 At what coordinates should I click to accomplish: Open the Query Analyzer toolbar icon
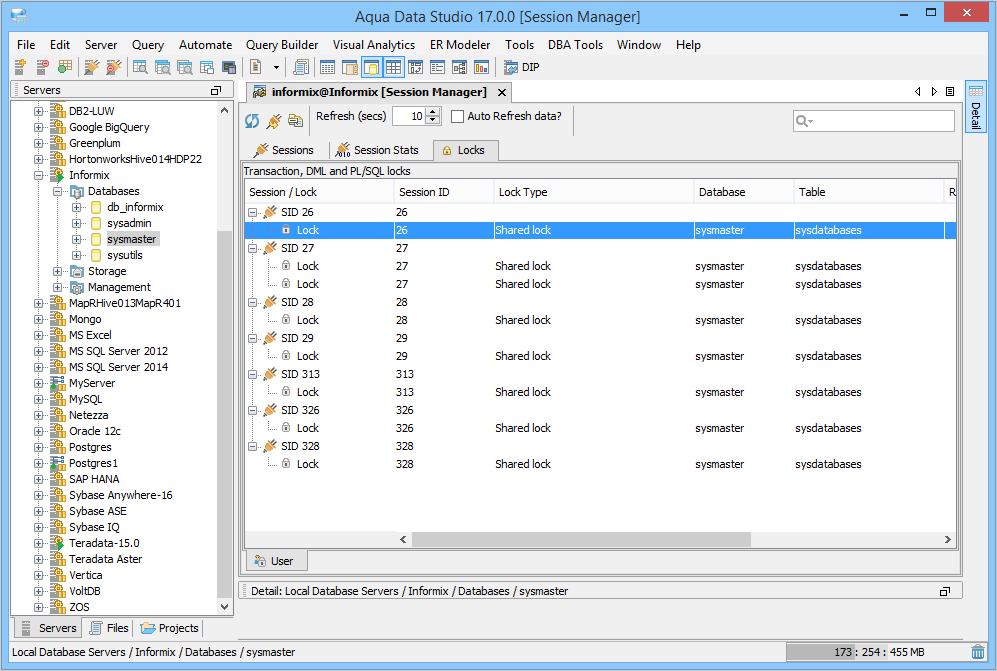coord(140,67)
